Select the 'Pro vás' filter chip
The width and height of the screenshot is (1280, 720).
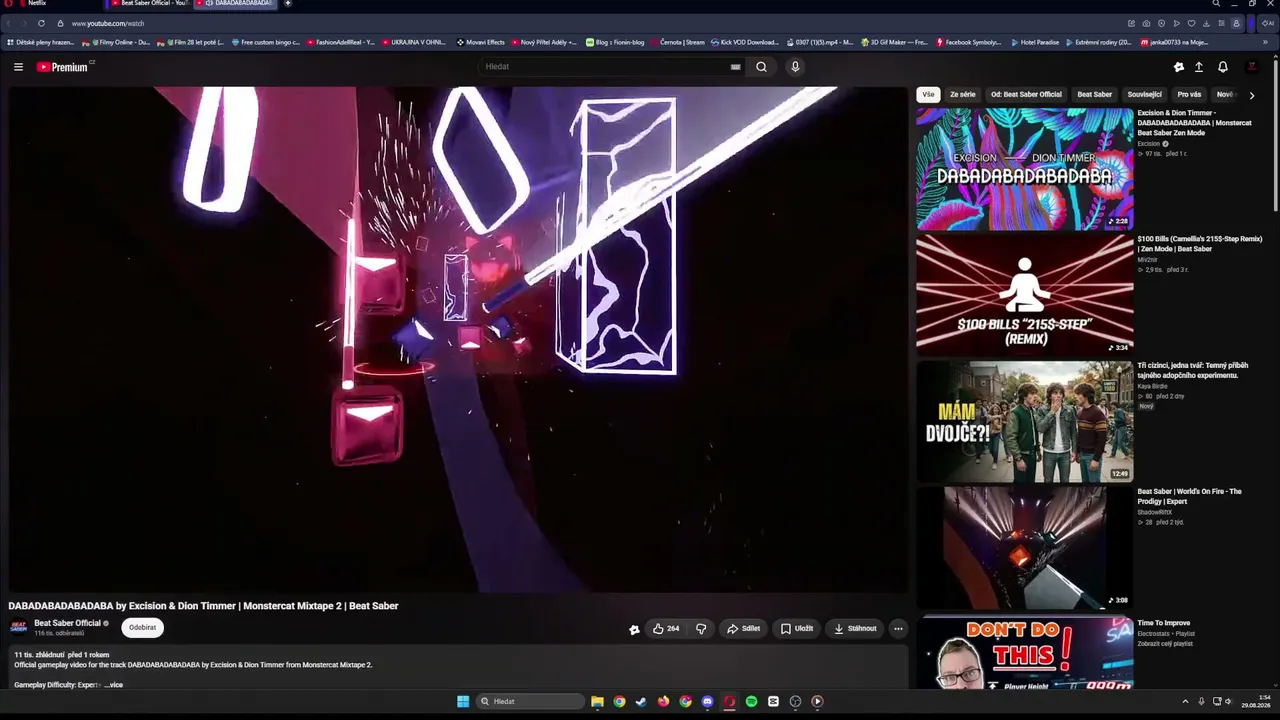[1189, 95]
